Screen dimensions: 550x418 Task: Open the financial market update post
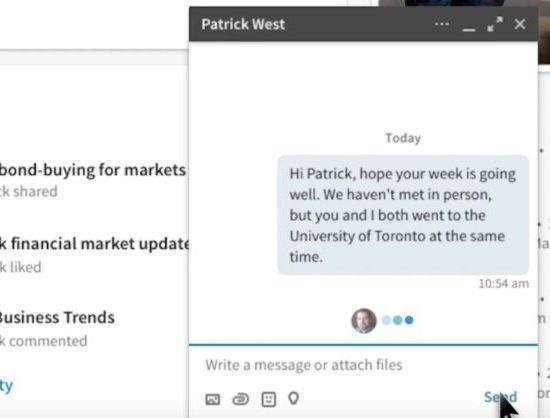95,244
